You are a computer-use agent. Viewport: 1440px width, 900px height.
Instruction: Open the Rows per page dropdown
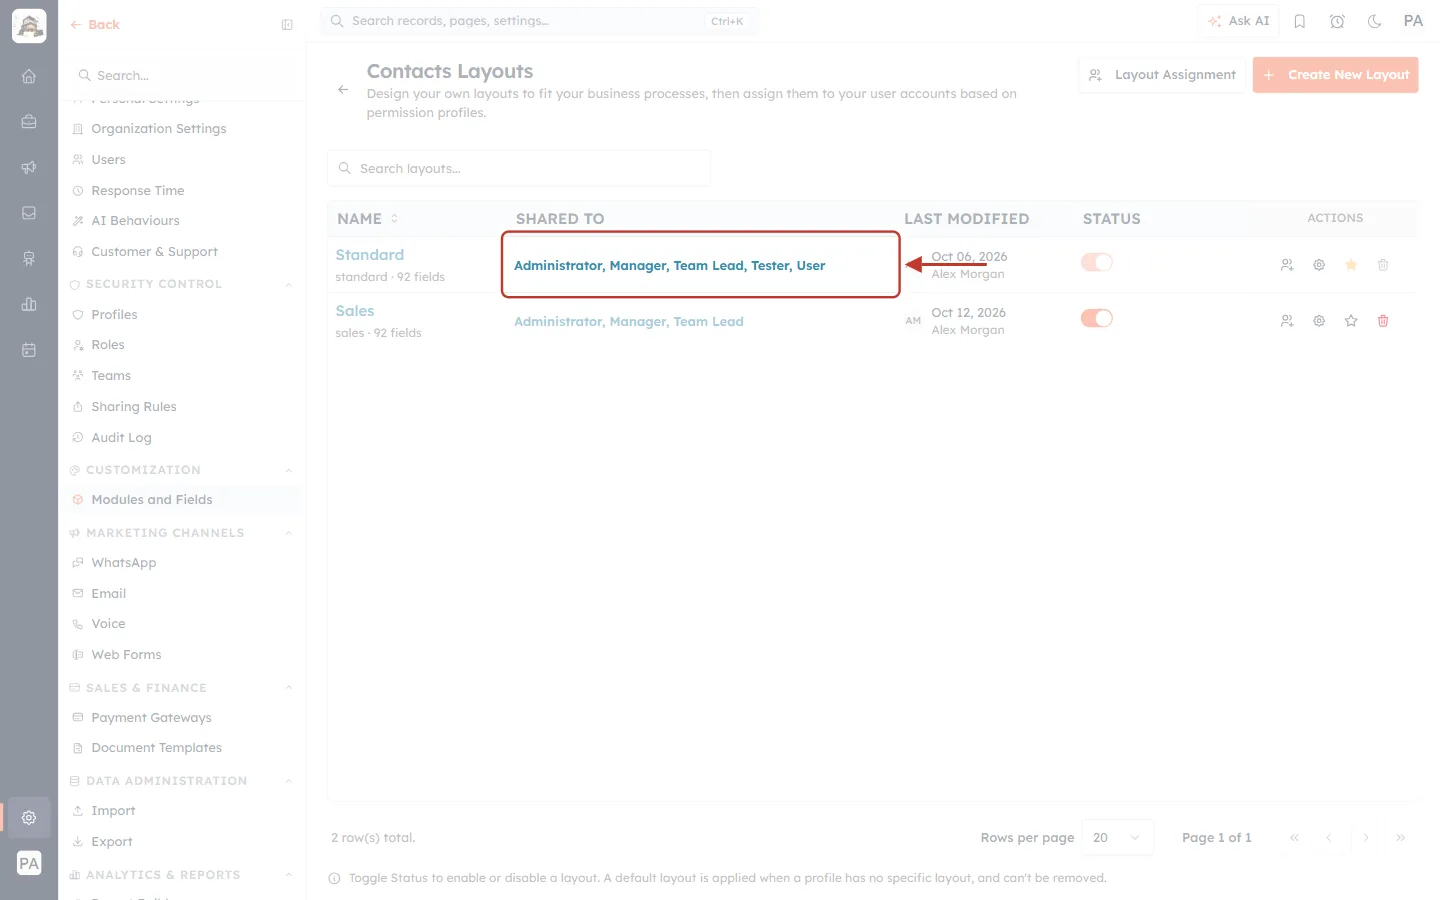pyautogui.click(x=1117, y=838)
